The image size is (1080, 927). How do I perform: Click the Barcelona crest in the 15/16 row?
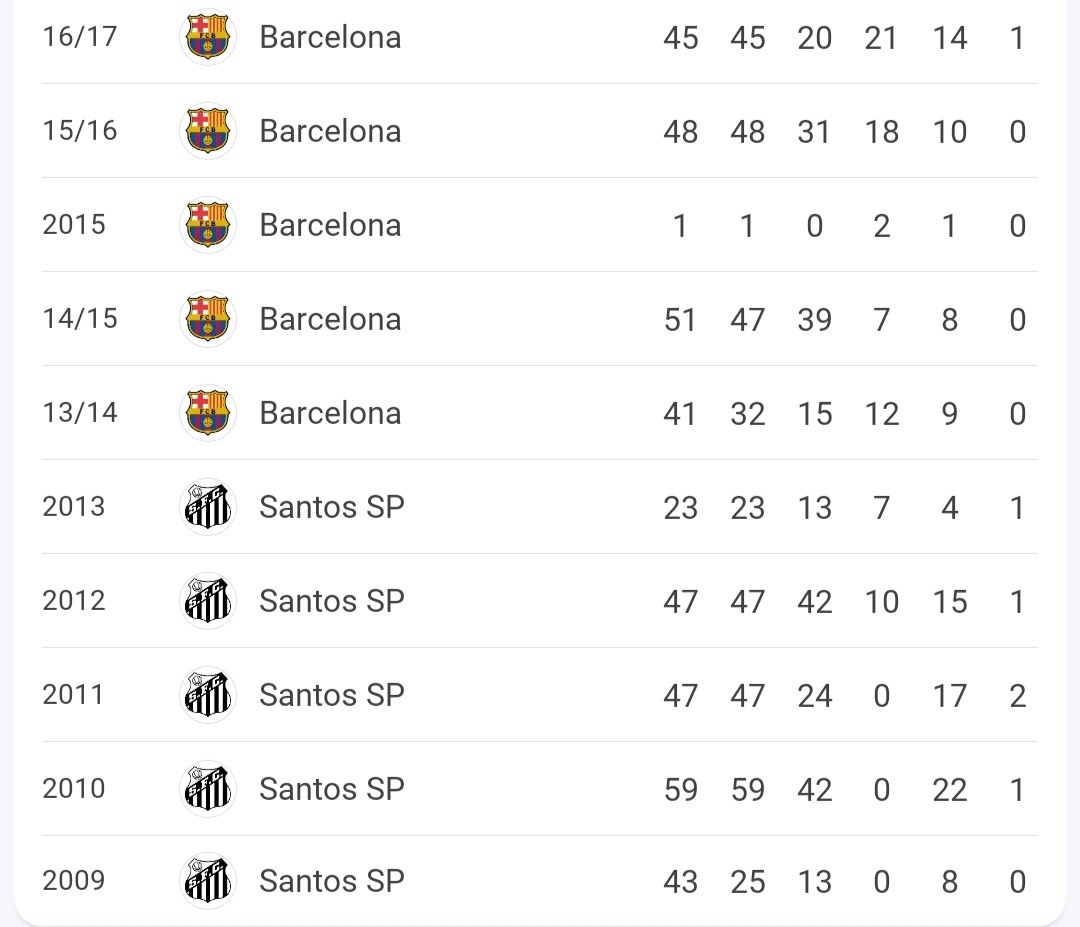(x=207, y=131)
